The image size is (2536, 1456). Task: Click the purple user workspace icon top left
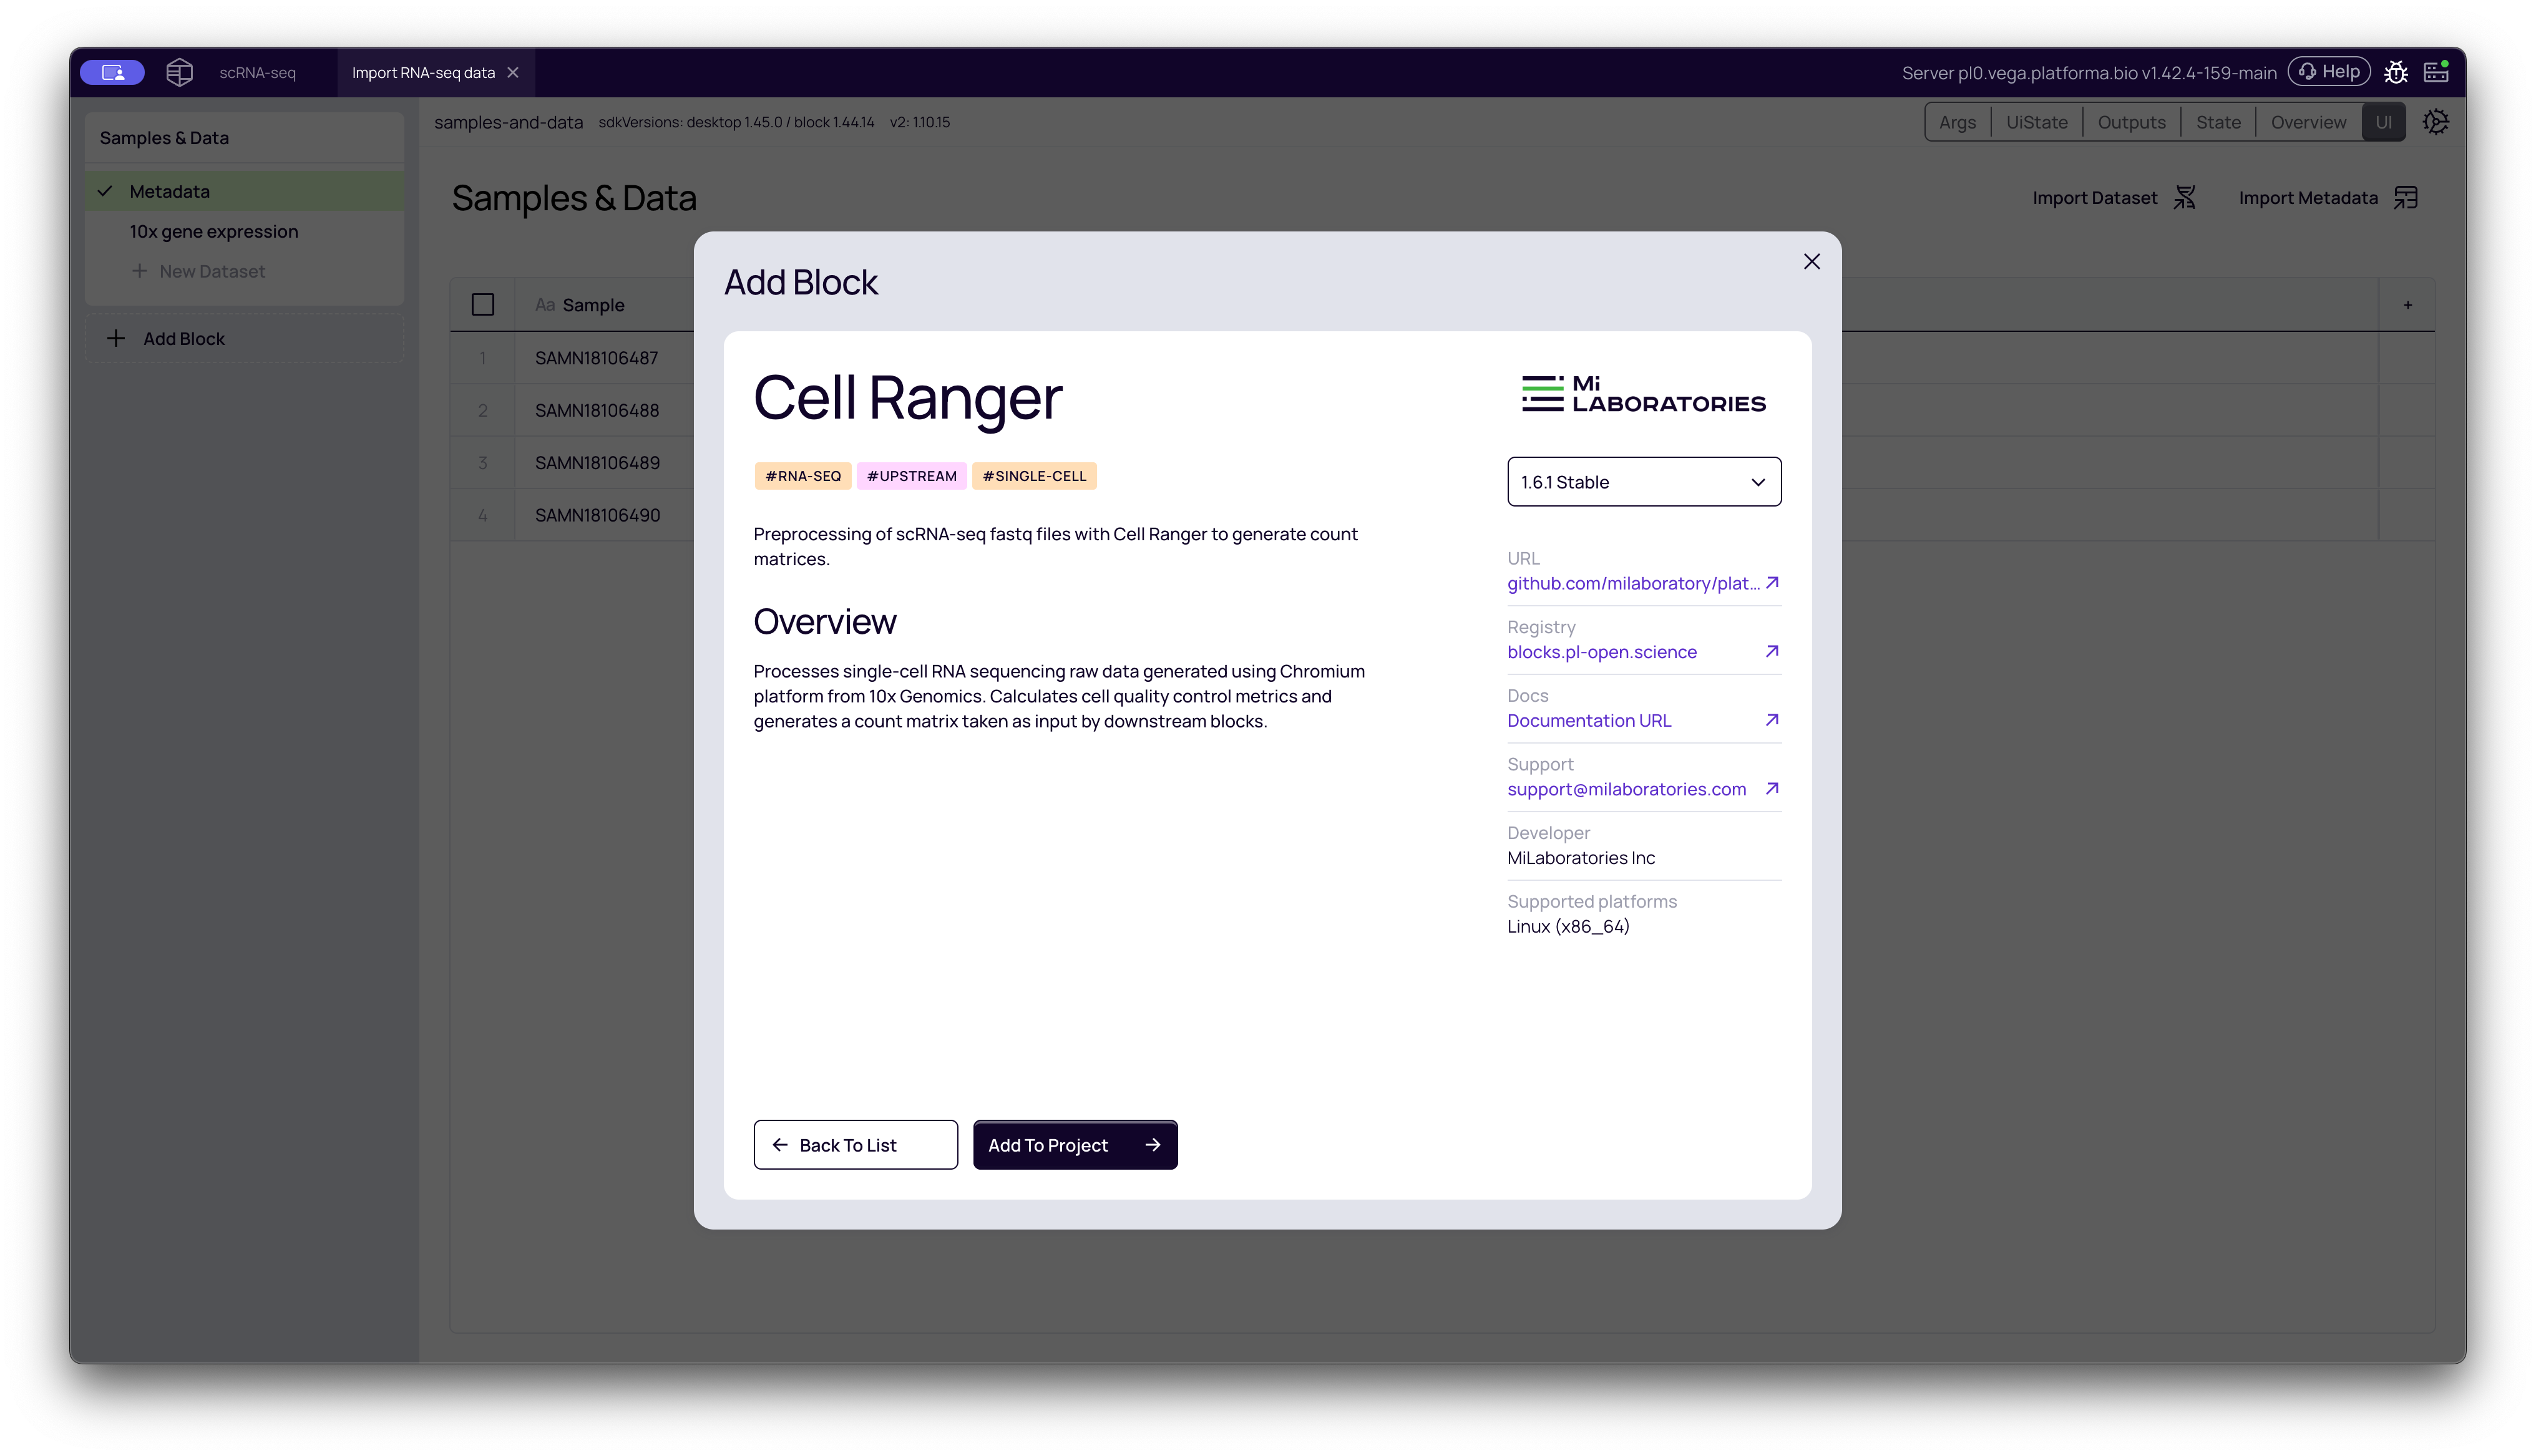tap(112, 71)
